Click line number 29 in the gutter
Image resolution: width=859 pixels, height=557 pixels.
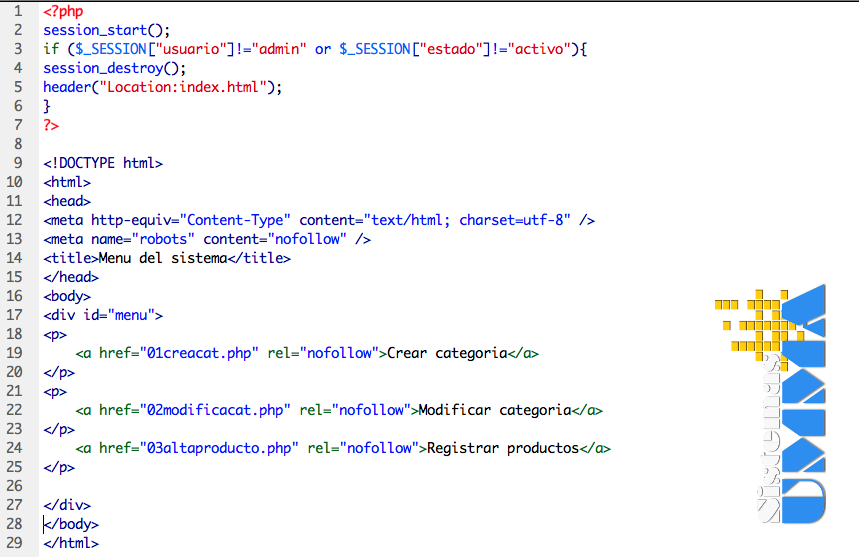[x=14, y=543]
